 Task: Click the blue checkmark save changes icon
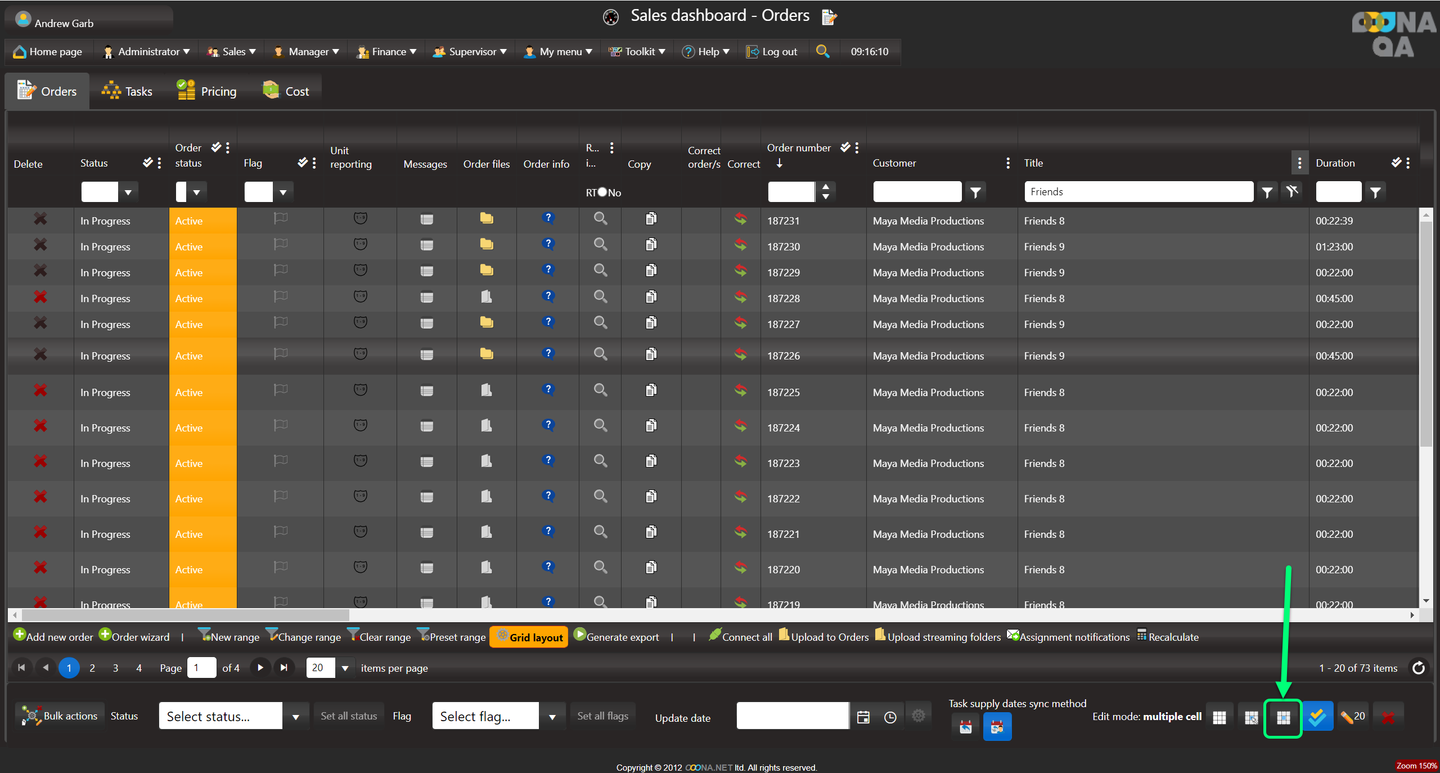click(1317, 717)
